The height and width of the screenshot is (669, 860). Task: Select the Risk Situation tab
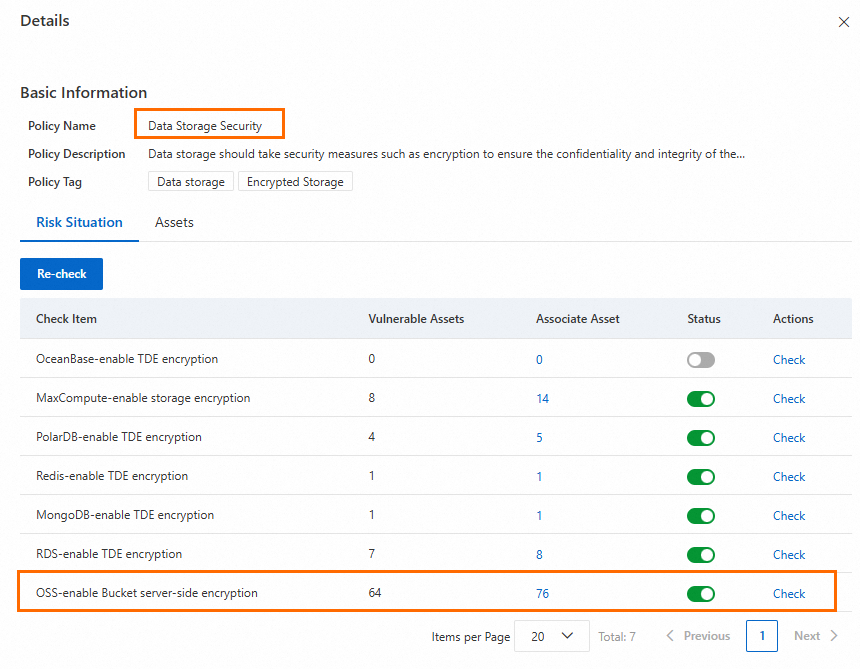tap(79, 222)
